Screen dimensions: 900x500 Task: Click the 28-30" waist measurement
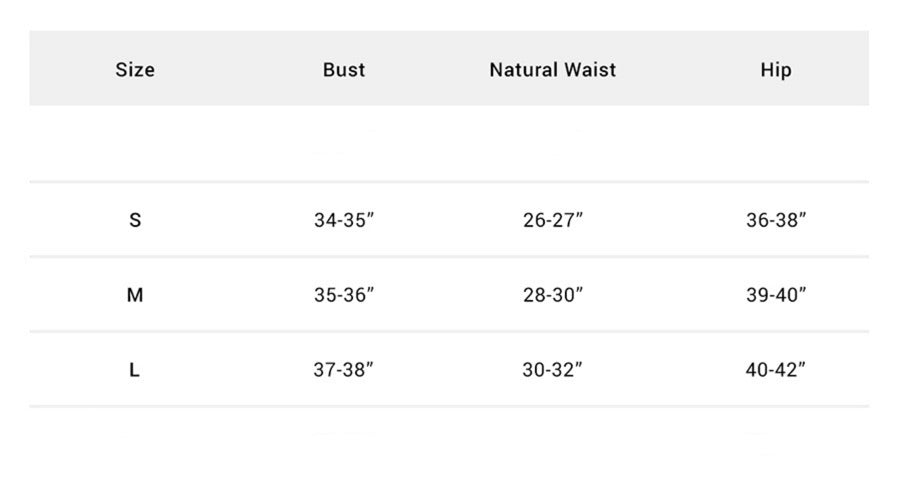(553, 294)
